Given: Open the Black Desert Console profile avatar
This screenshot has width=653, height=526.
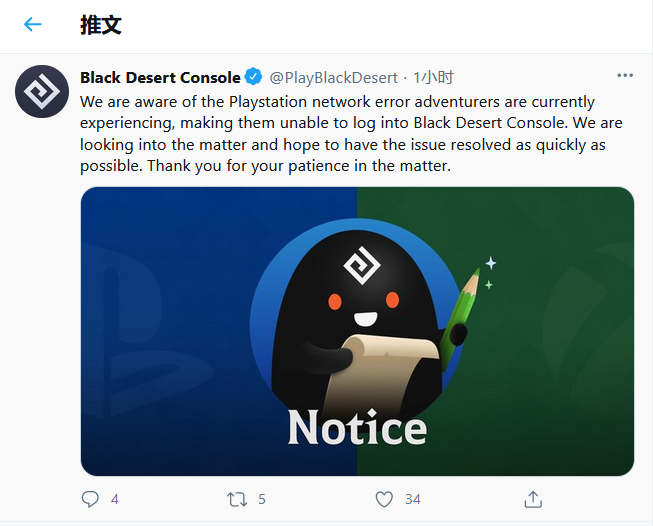Looking at the screenshot, I should point(42,93).
